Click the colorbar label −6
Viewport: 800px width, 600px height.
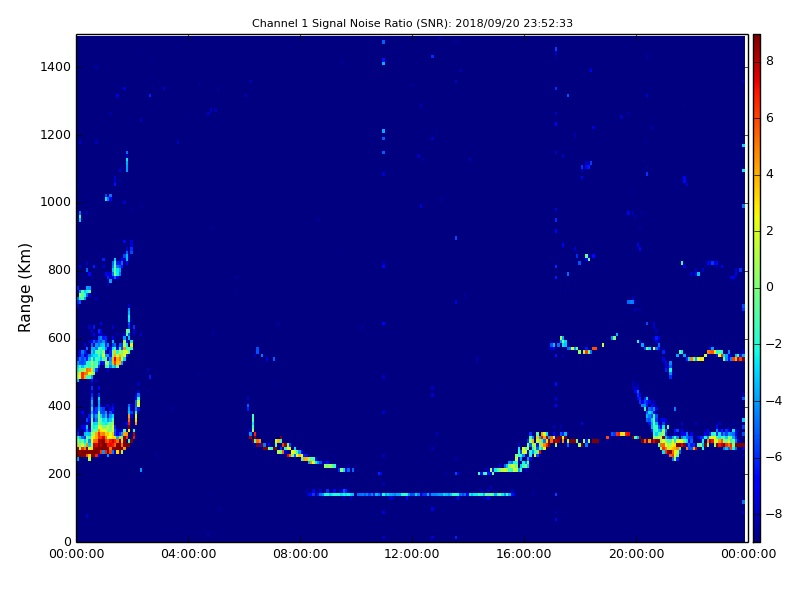click(x=774, y=457)
